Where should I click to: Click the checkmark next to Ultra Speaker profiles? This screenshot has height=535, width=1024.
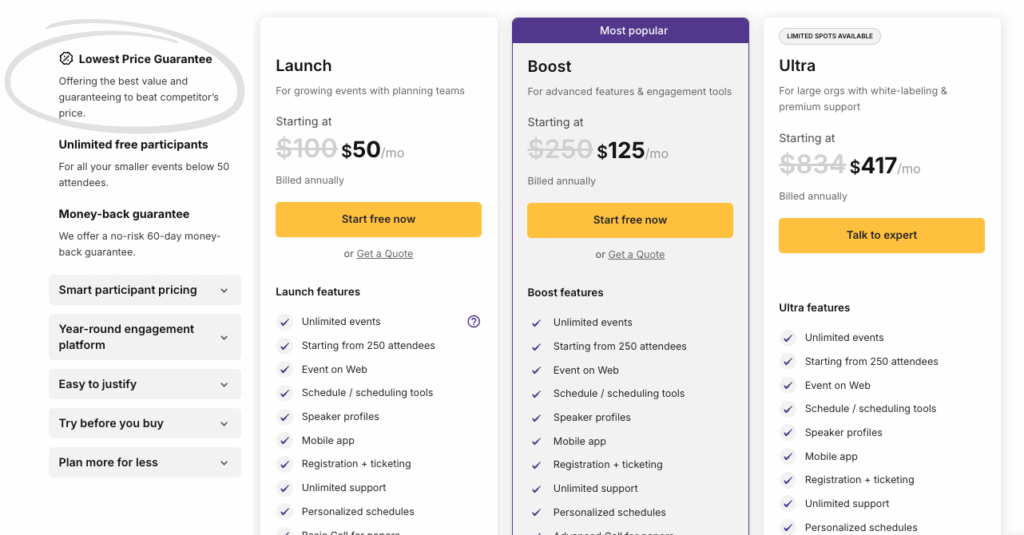tap(788, 432)
